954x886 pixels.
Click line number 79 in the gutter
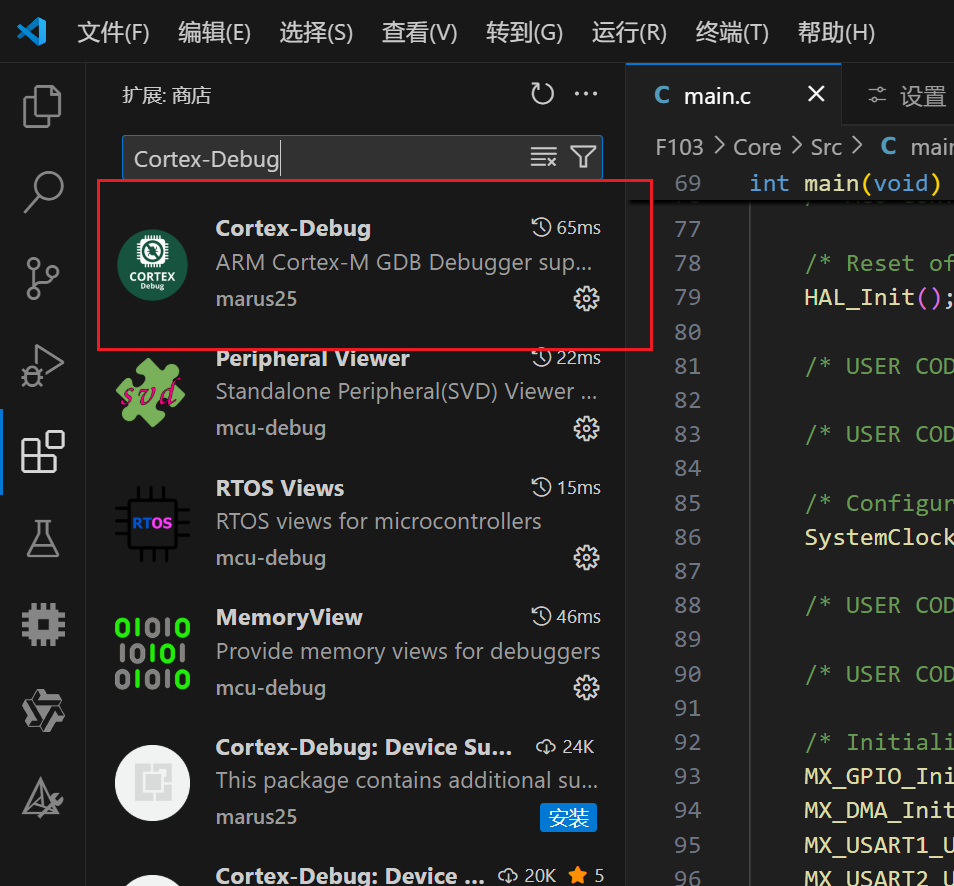tap(688, 297)
